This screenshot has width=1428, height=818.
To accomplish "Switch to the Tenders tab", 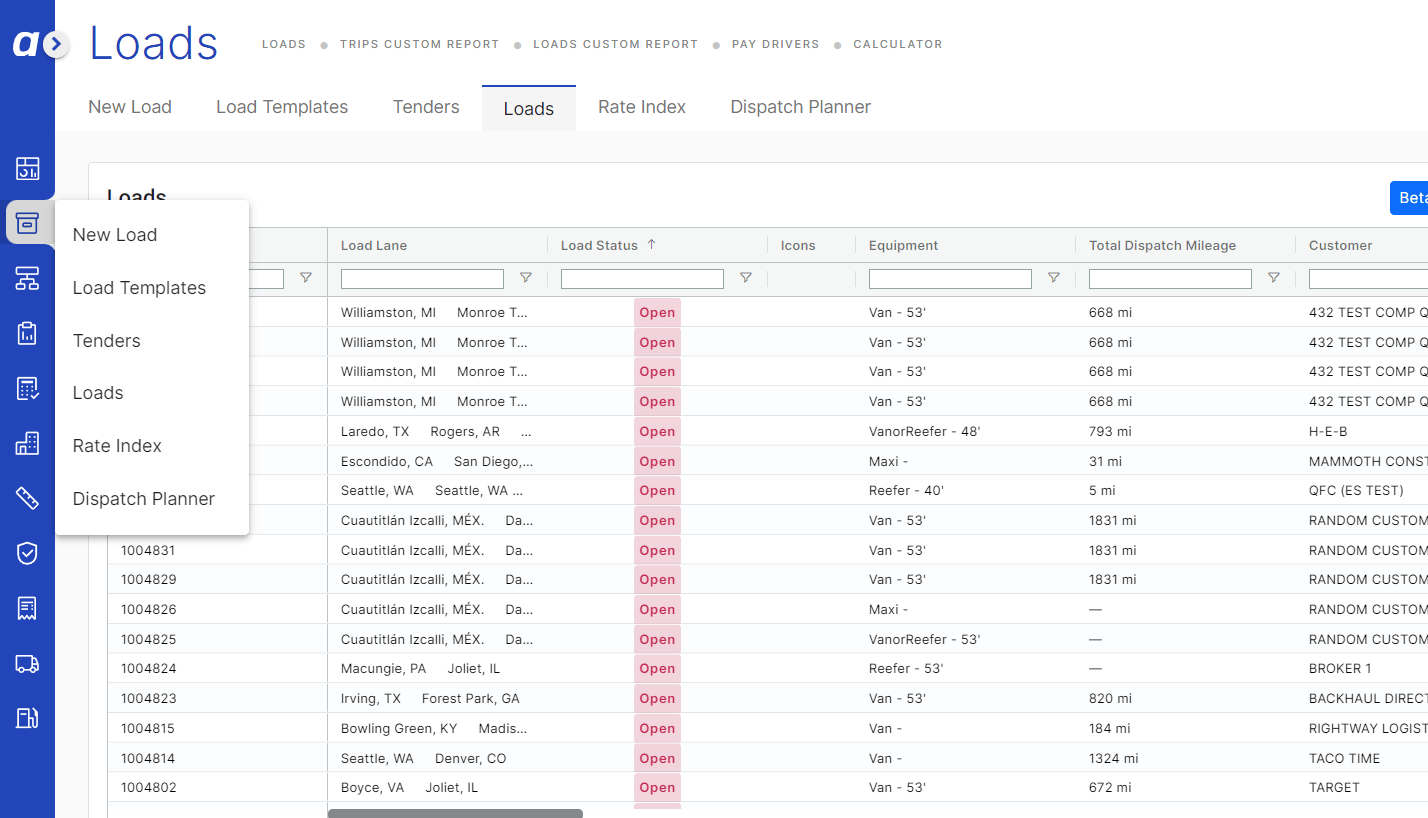I will [426, 107].
